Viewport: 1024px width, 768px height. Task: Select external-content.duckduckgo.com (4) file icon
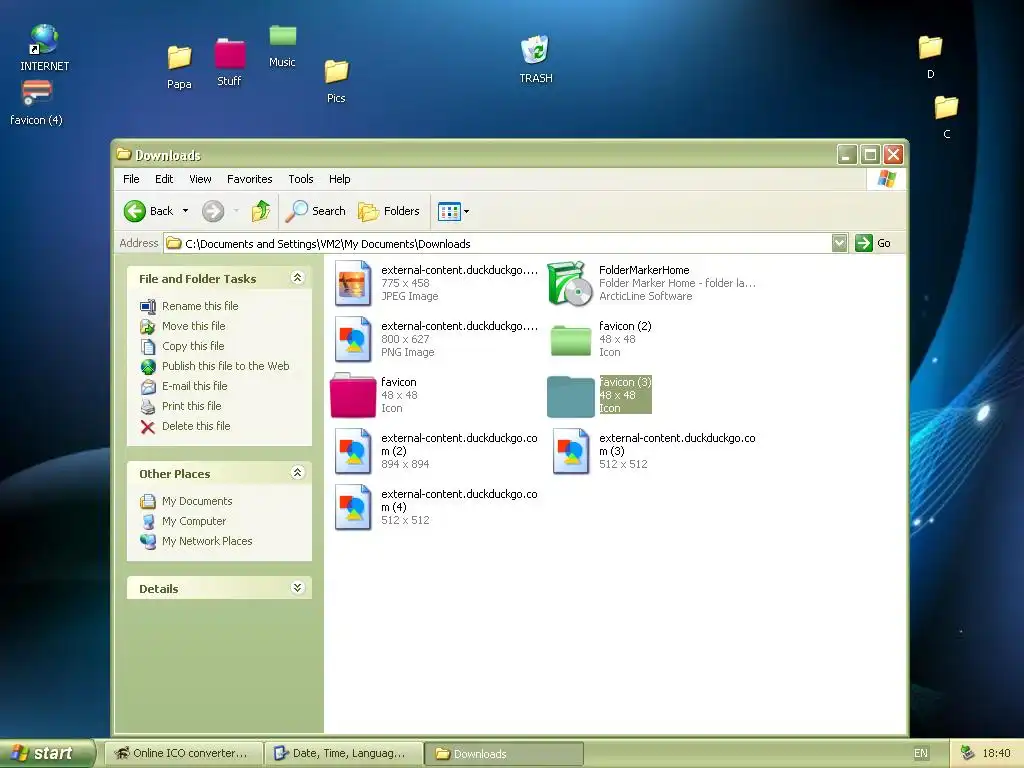(353, 507)
